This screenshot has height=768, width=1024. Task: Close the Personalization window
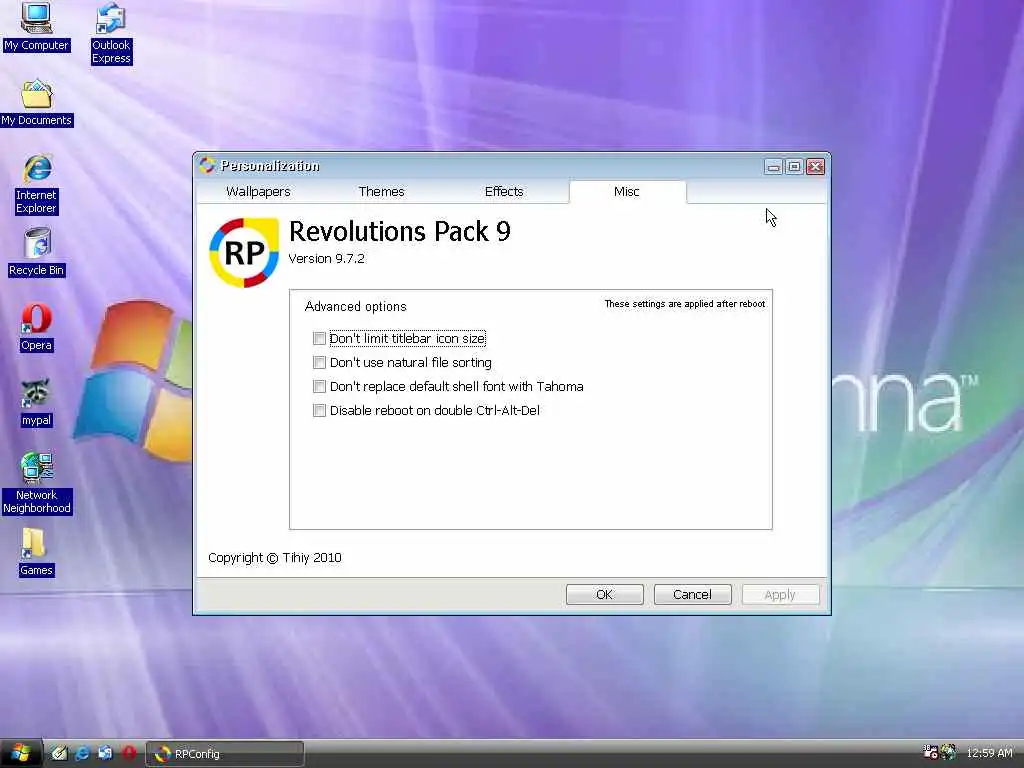click(x=815, y=167)
